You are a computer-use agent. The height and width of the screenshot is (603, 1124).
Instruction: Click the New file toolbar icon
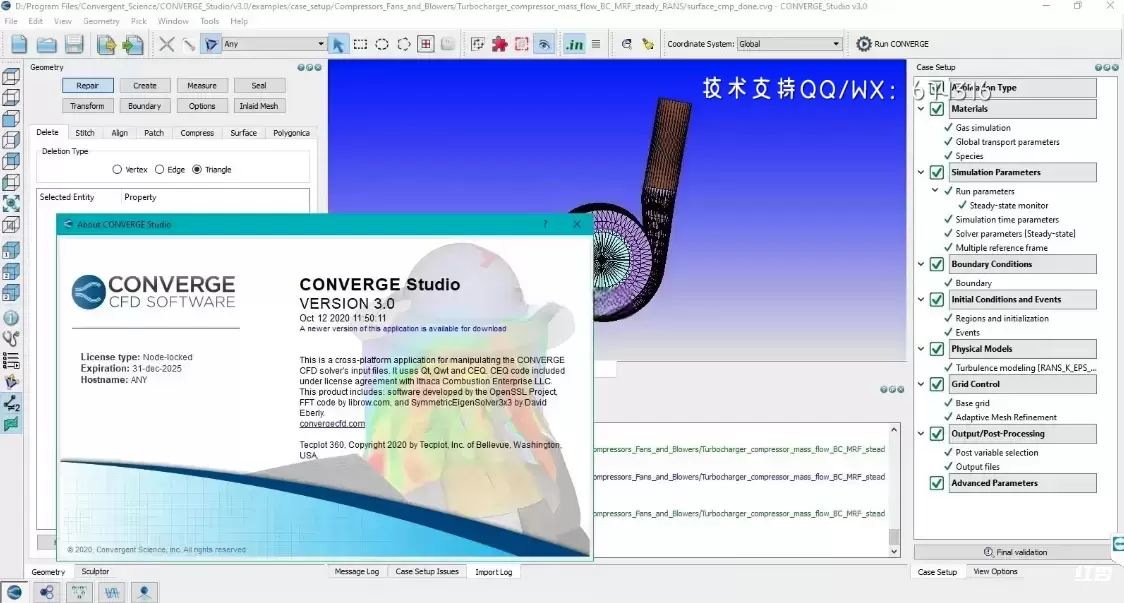click(19, 44)
